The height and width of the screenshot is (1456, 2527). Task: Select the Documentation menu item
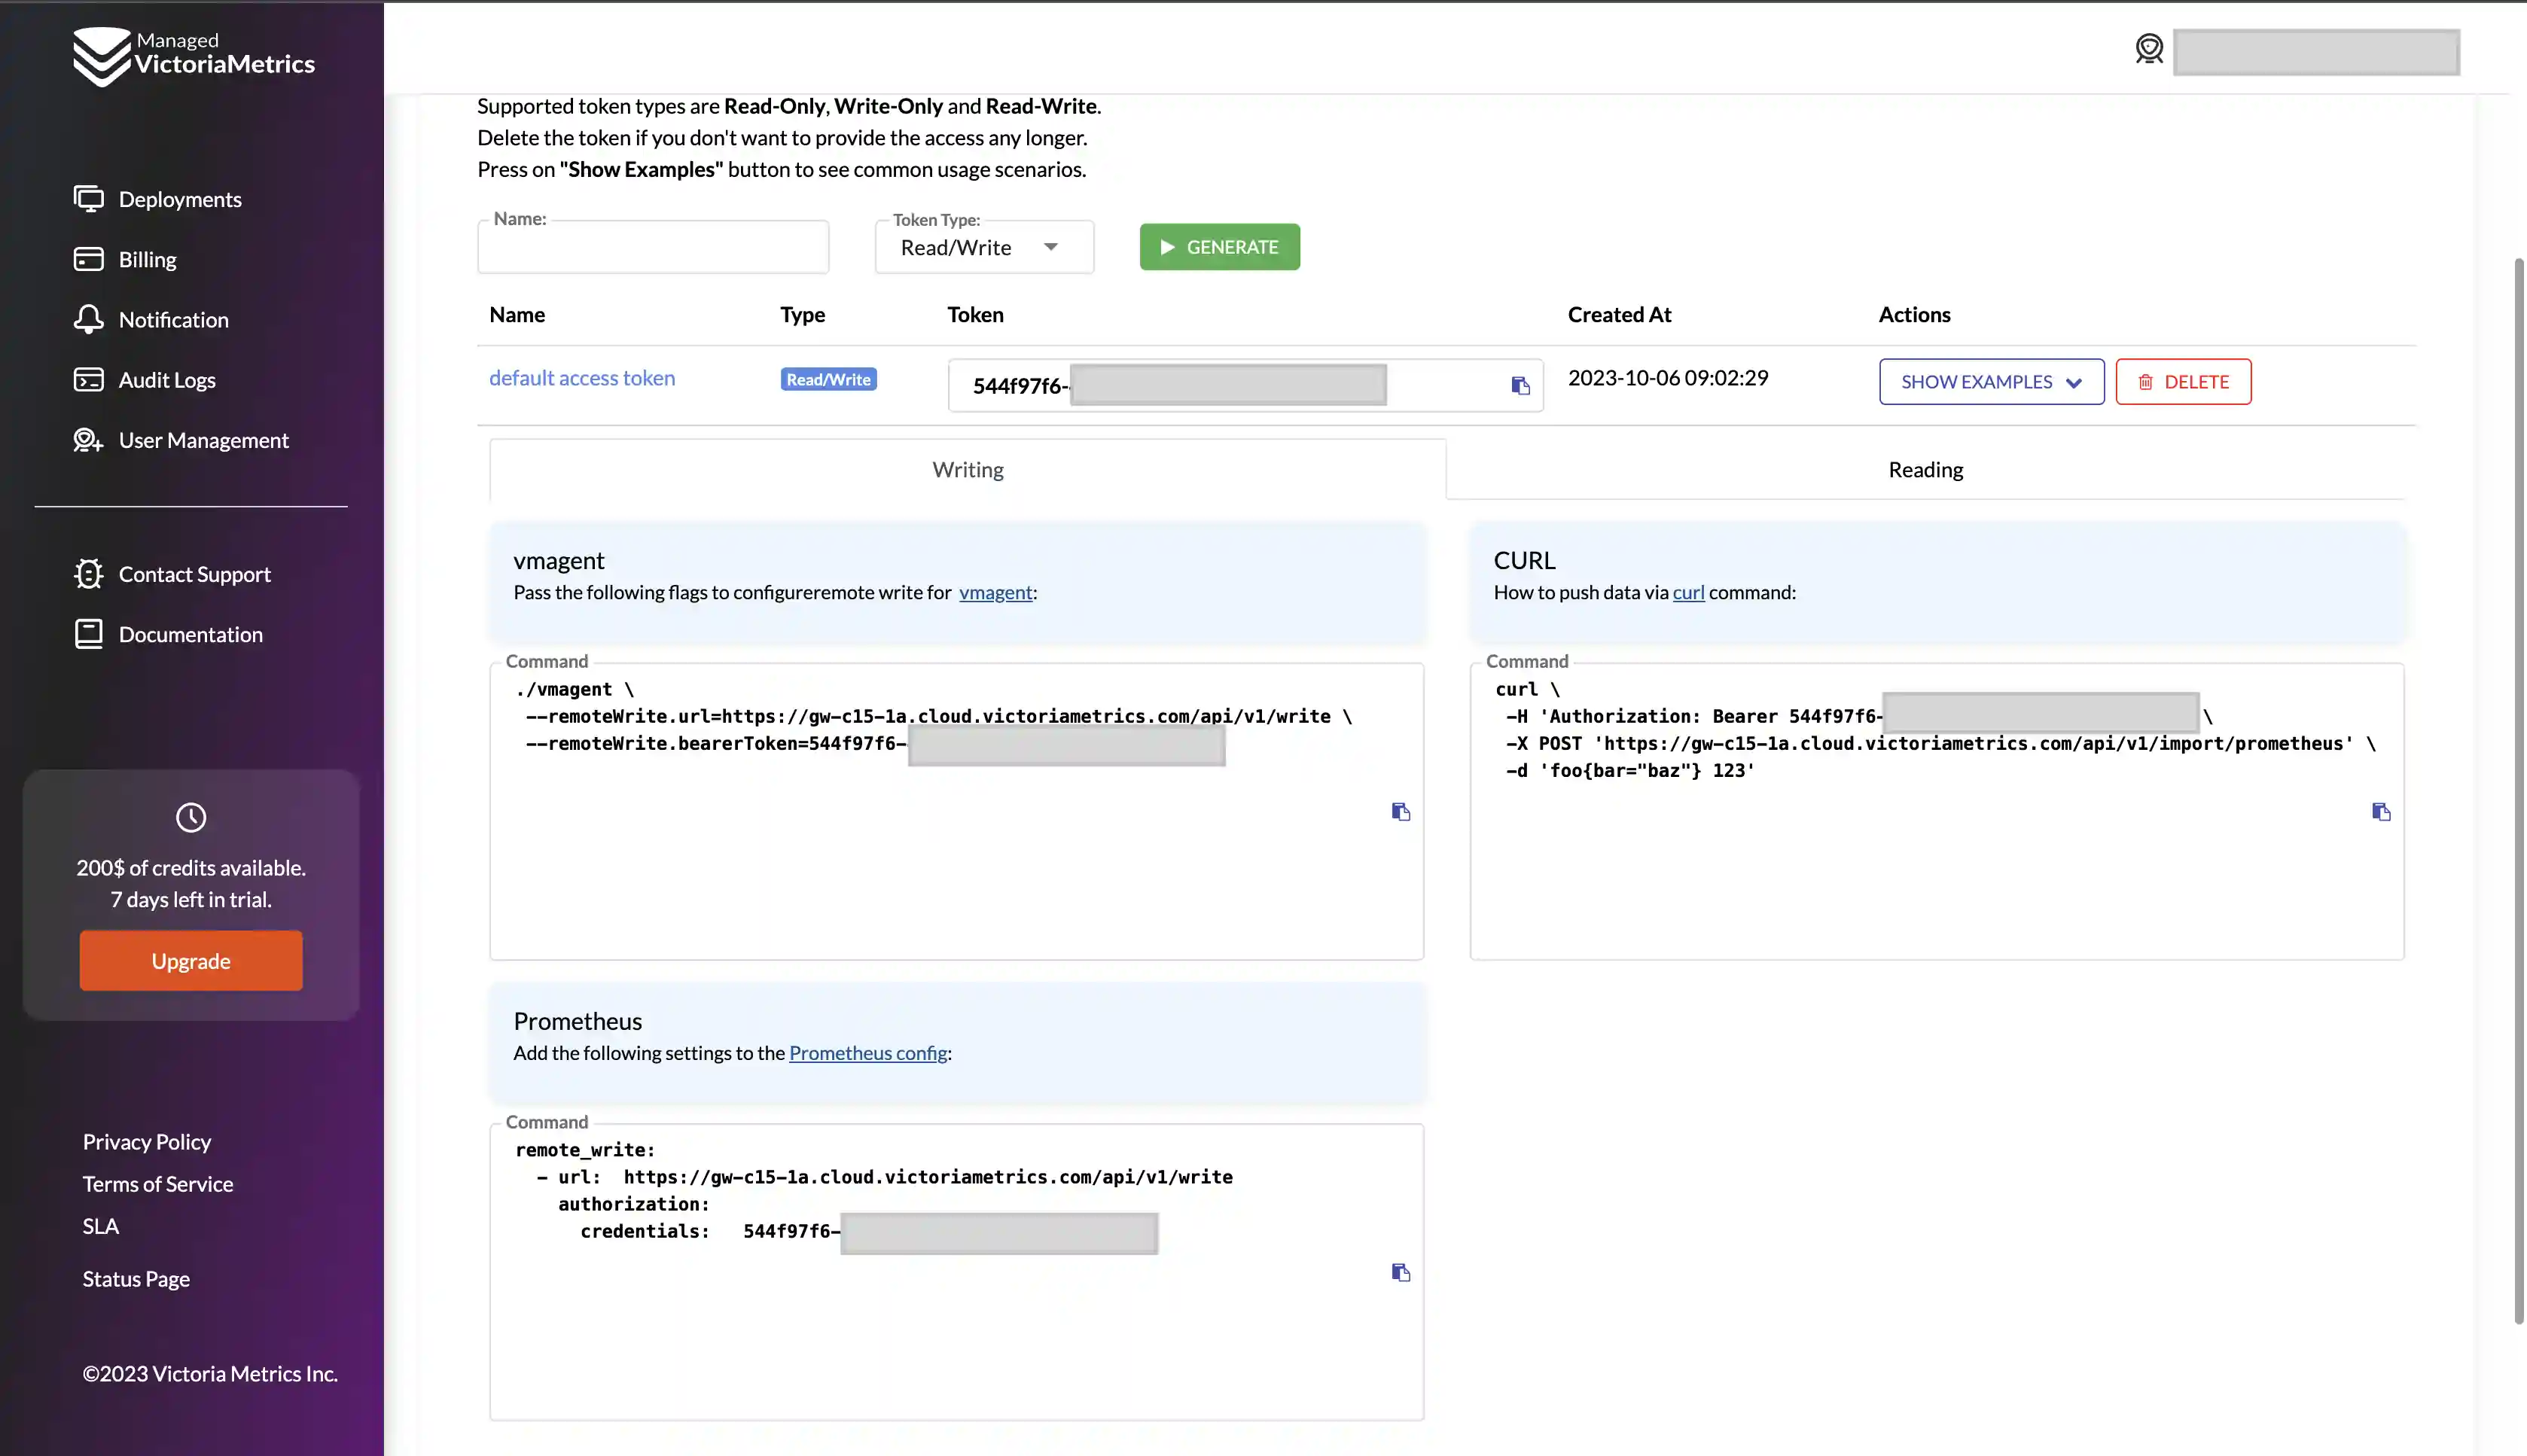pos(191,633)
